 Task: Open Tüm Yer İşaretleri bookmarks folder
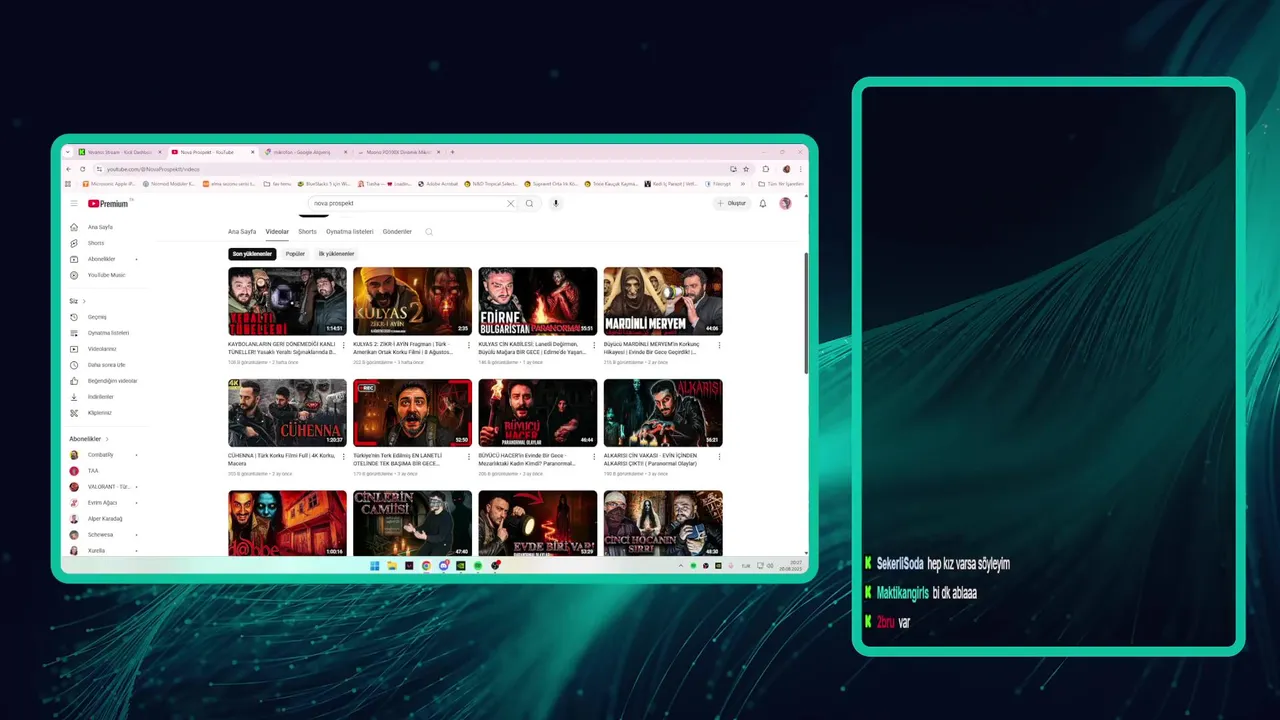point(781,184)
